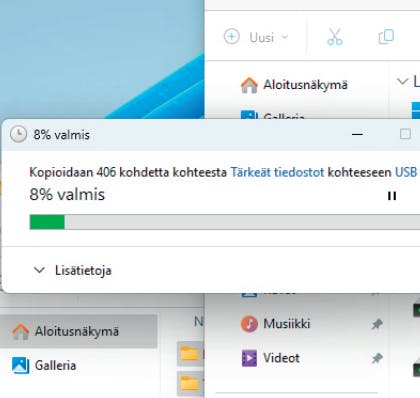Click the first yellow folder thumbnail
Viewport: 420px width, 398px height.
(x=189, y=354)
